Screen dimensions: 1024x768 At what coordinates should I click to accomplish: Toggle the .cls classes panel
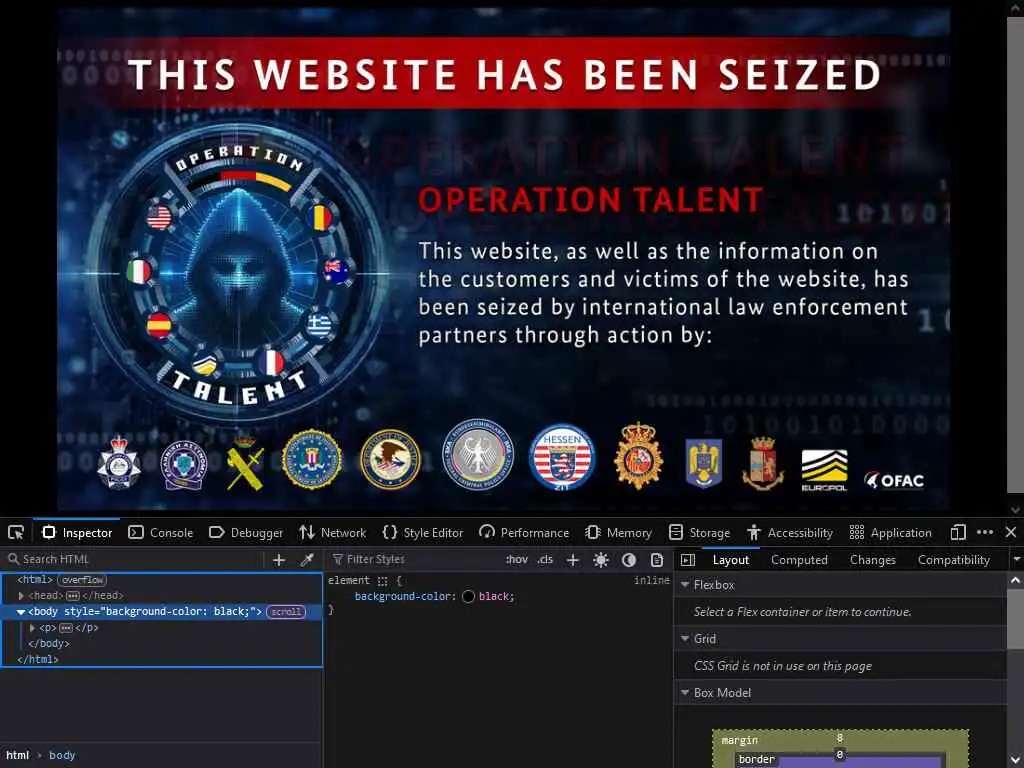click(545, 559)
